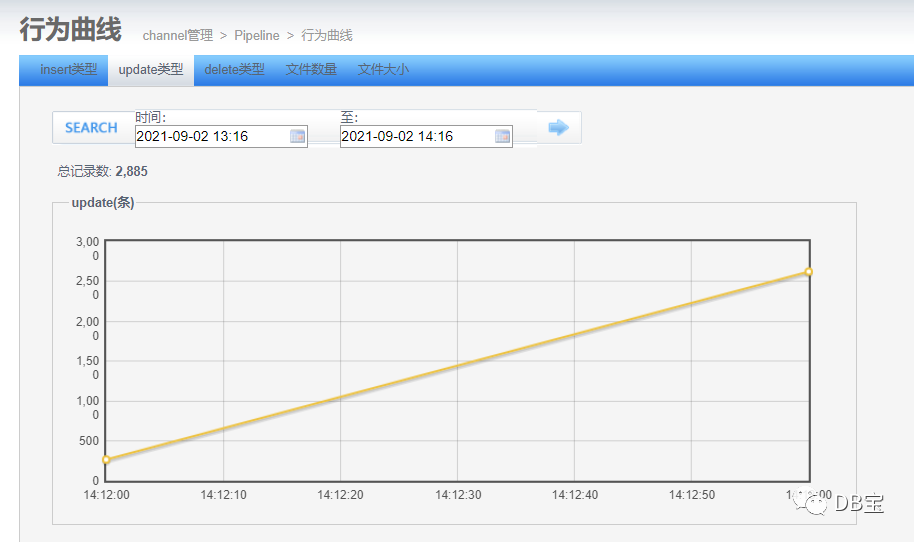Open the delete类型 tab
This screenshot has width=914, height=542.
pyautogui.click(x=234, y=69)
